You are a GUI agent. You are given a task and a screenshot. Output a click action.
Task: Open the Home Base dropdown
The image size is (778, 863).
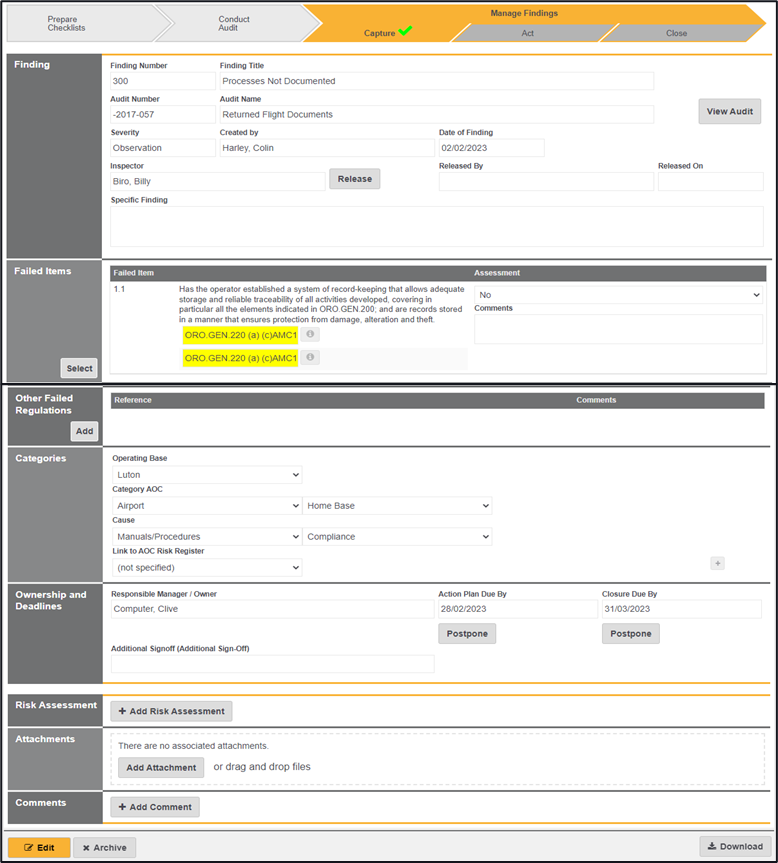tap(398, 506)
